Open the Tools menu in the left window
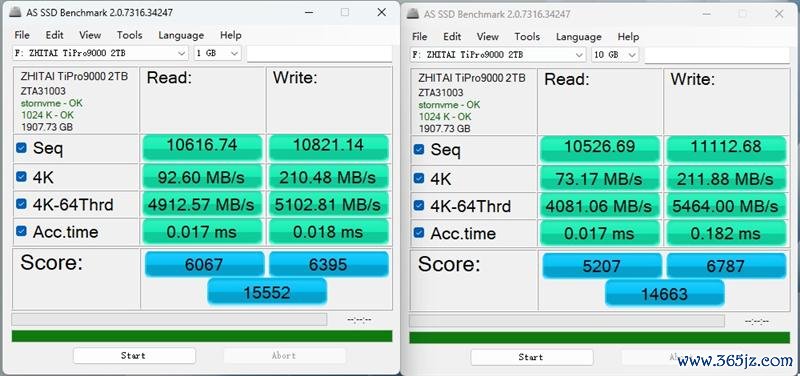Viewport: 800px width, 376px height. pyautogui.click(x=129, y=35)
